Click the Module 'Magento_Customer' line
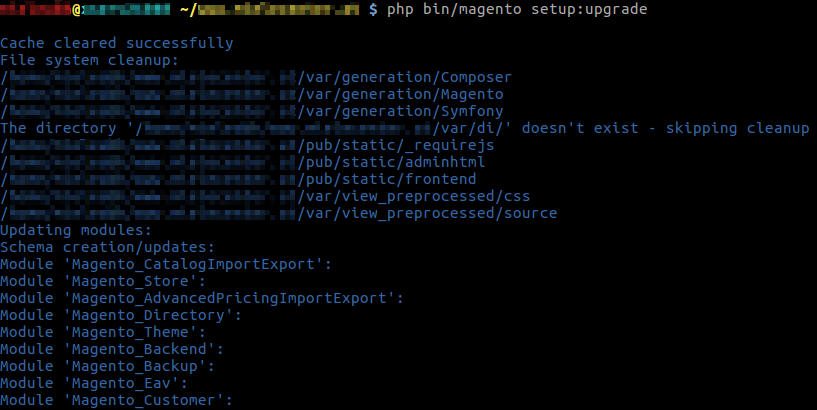817x410 pixels. click(x=116, y=400)
